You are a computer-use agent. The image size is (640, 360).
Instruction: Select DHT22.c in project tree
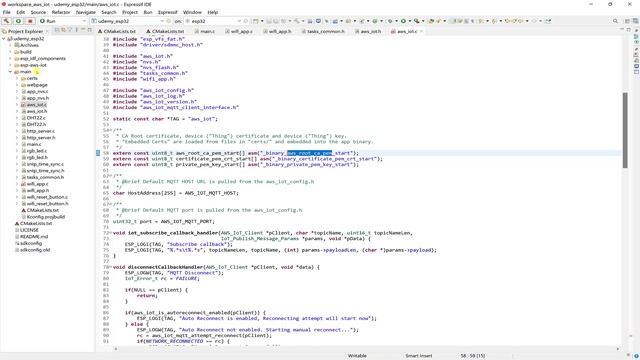tap(36, 118)
